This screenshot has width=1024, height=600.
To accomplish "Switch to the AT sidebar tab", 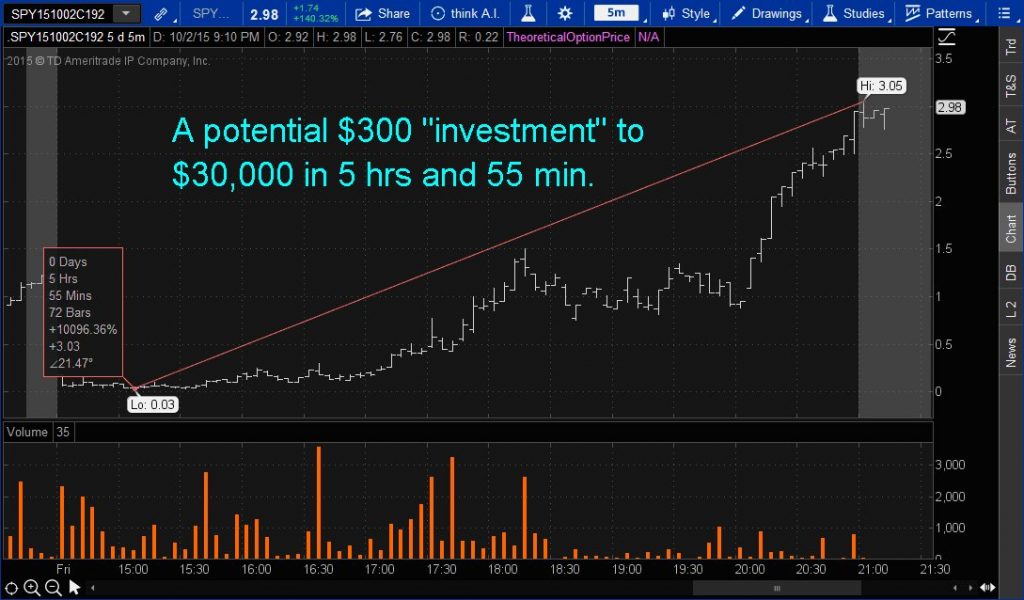I will pos(1011,125).
